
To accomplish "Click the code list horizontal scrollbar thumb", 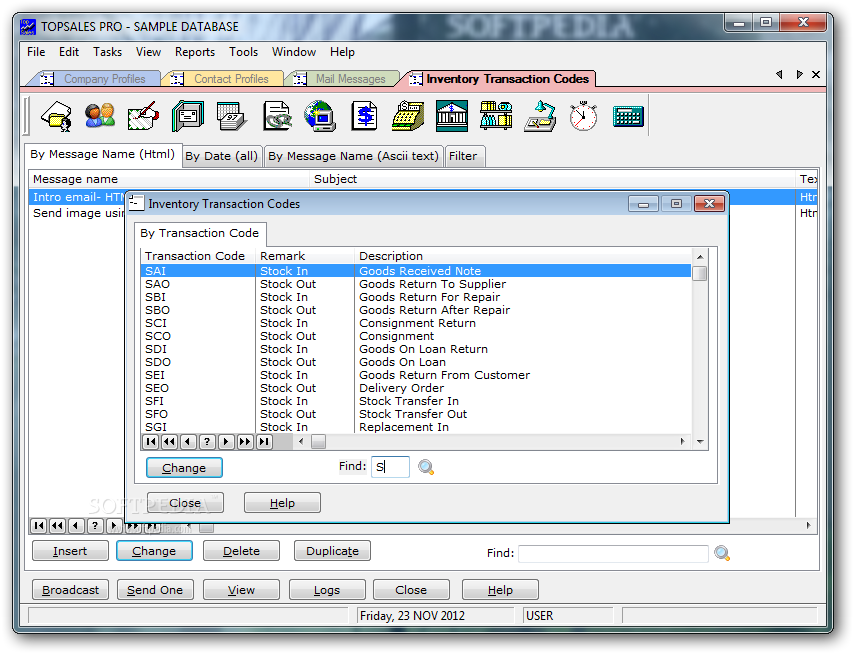I will click(x=318, y=442).
